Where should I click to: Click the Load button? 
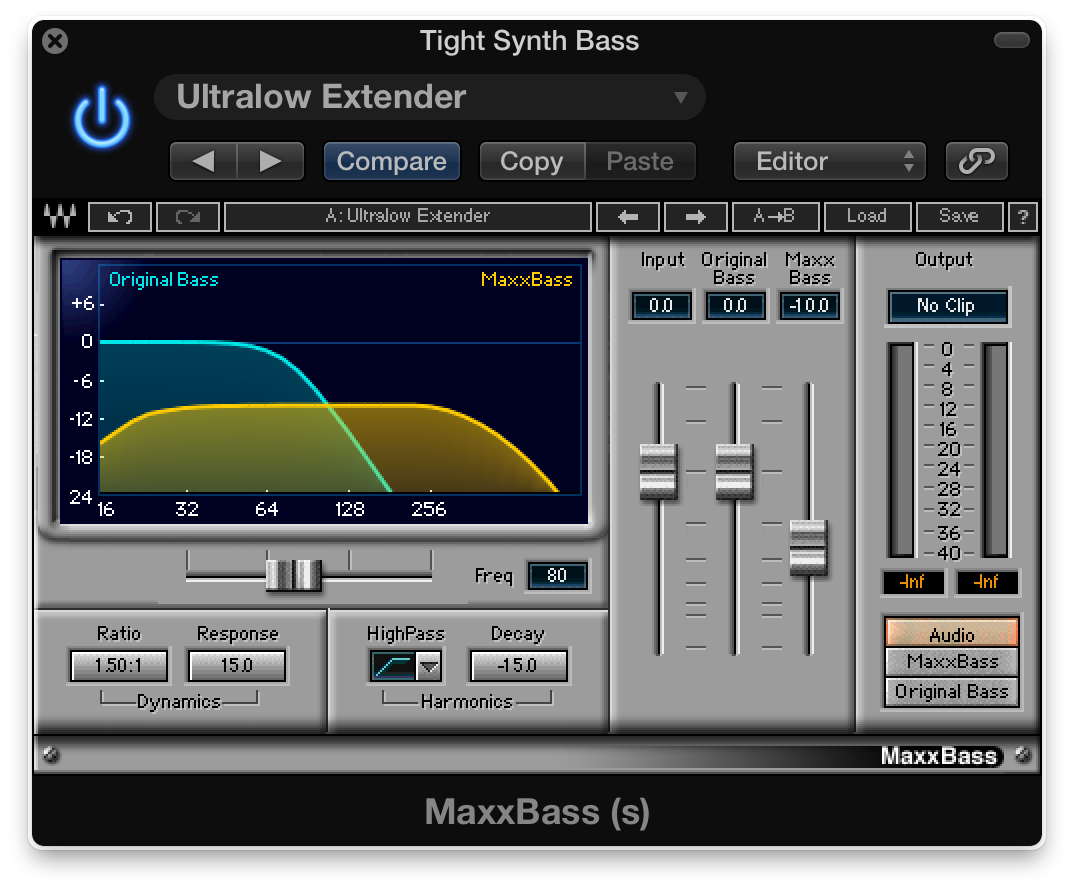[867, 217]
